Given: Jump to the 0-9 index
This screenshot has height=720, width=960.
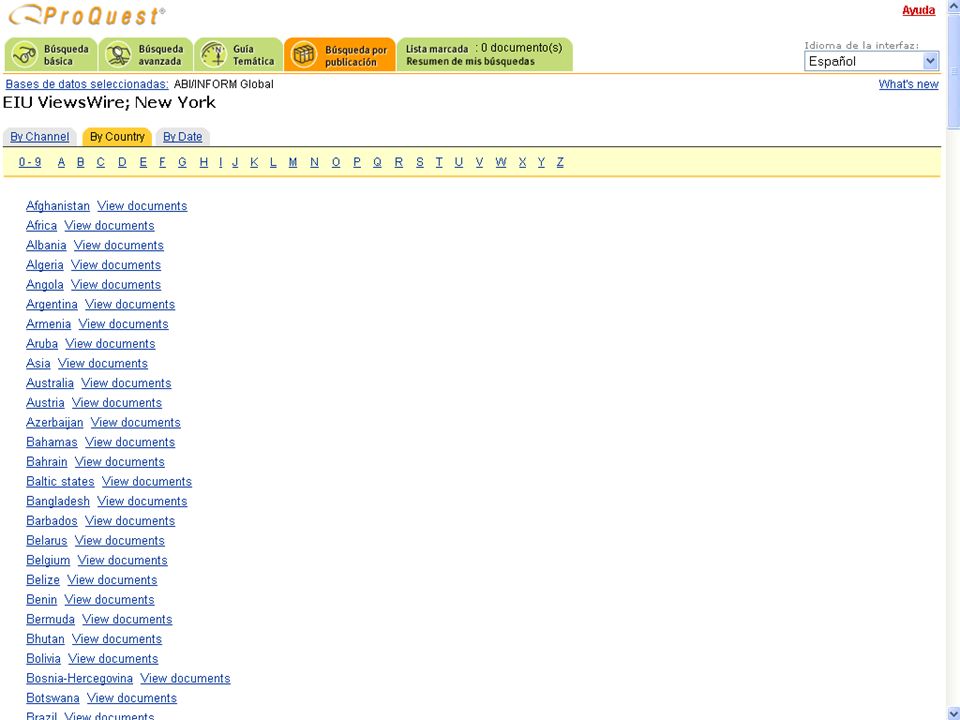Looking at the screenshot, I should pyautogui.click(x=30, y=162).
